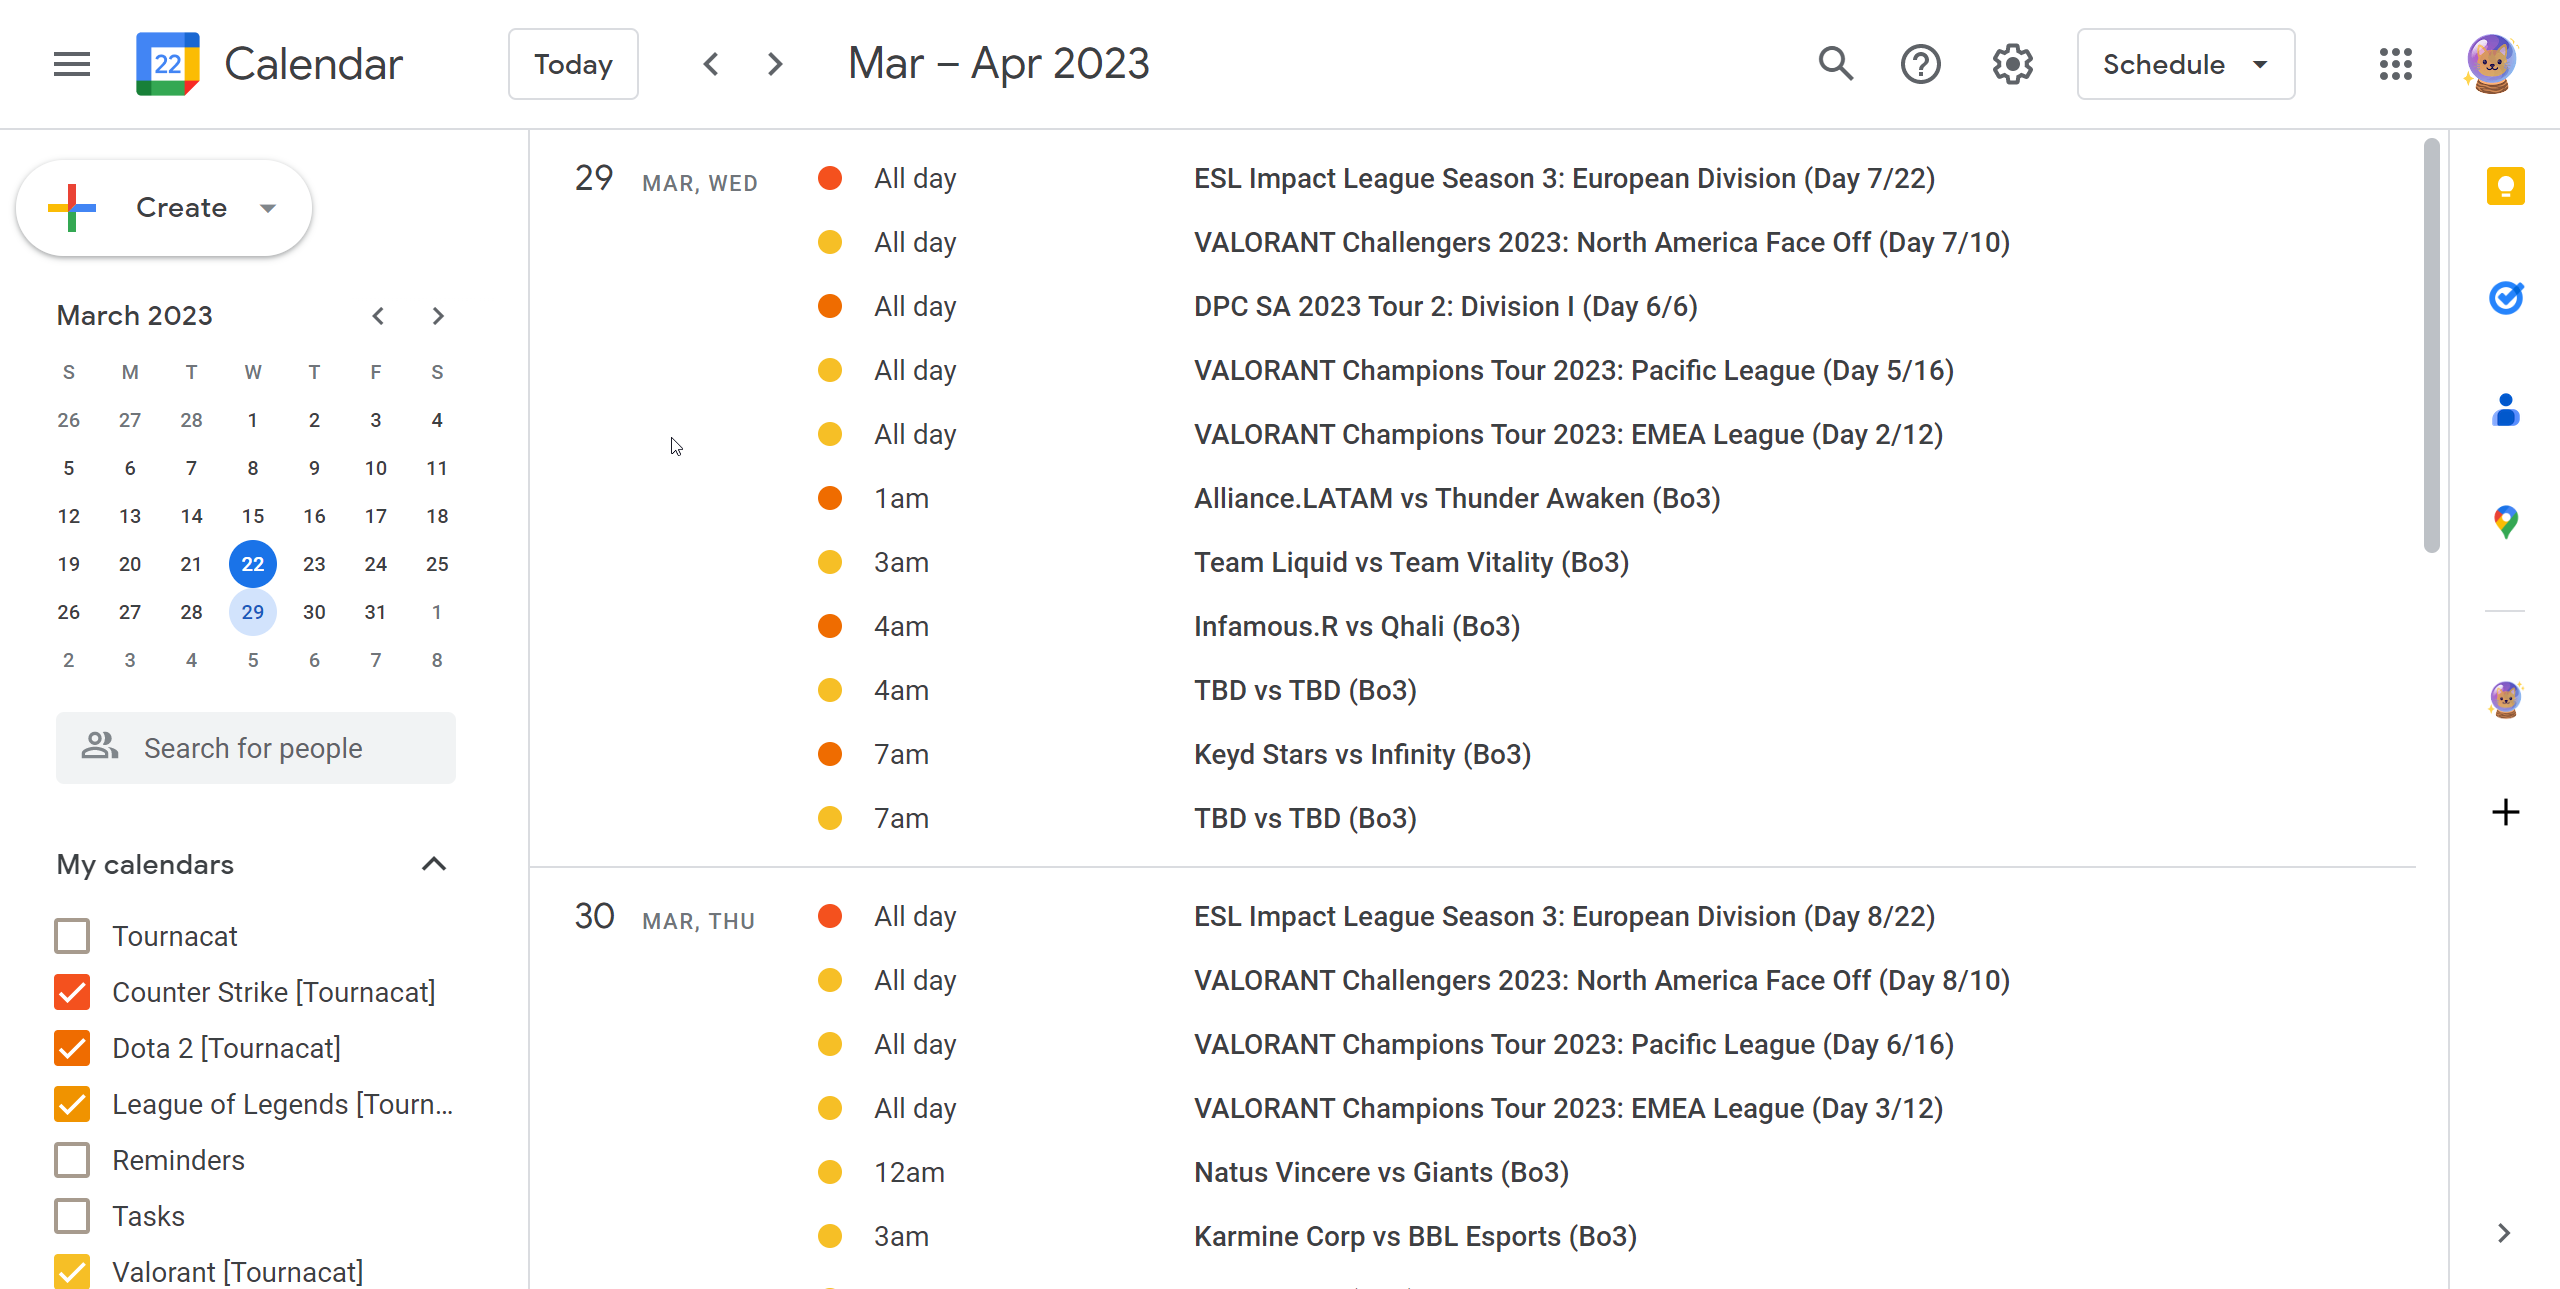Go to next period in header
Screen dimensions: 2560x1289
point(775,64)
